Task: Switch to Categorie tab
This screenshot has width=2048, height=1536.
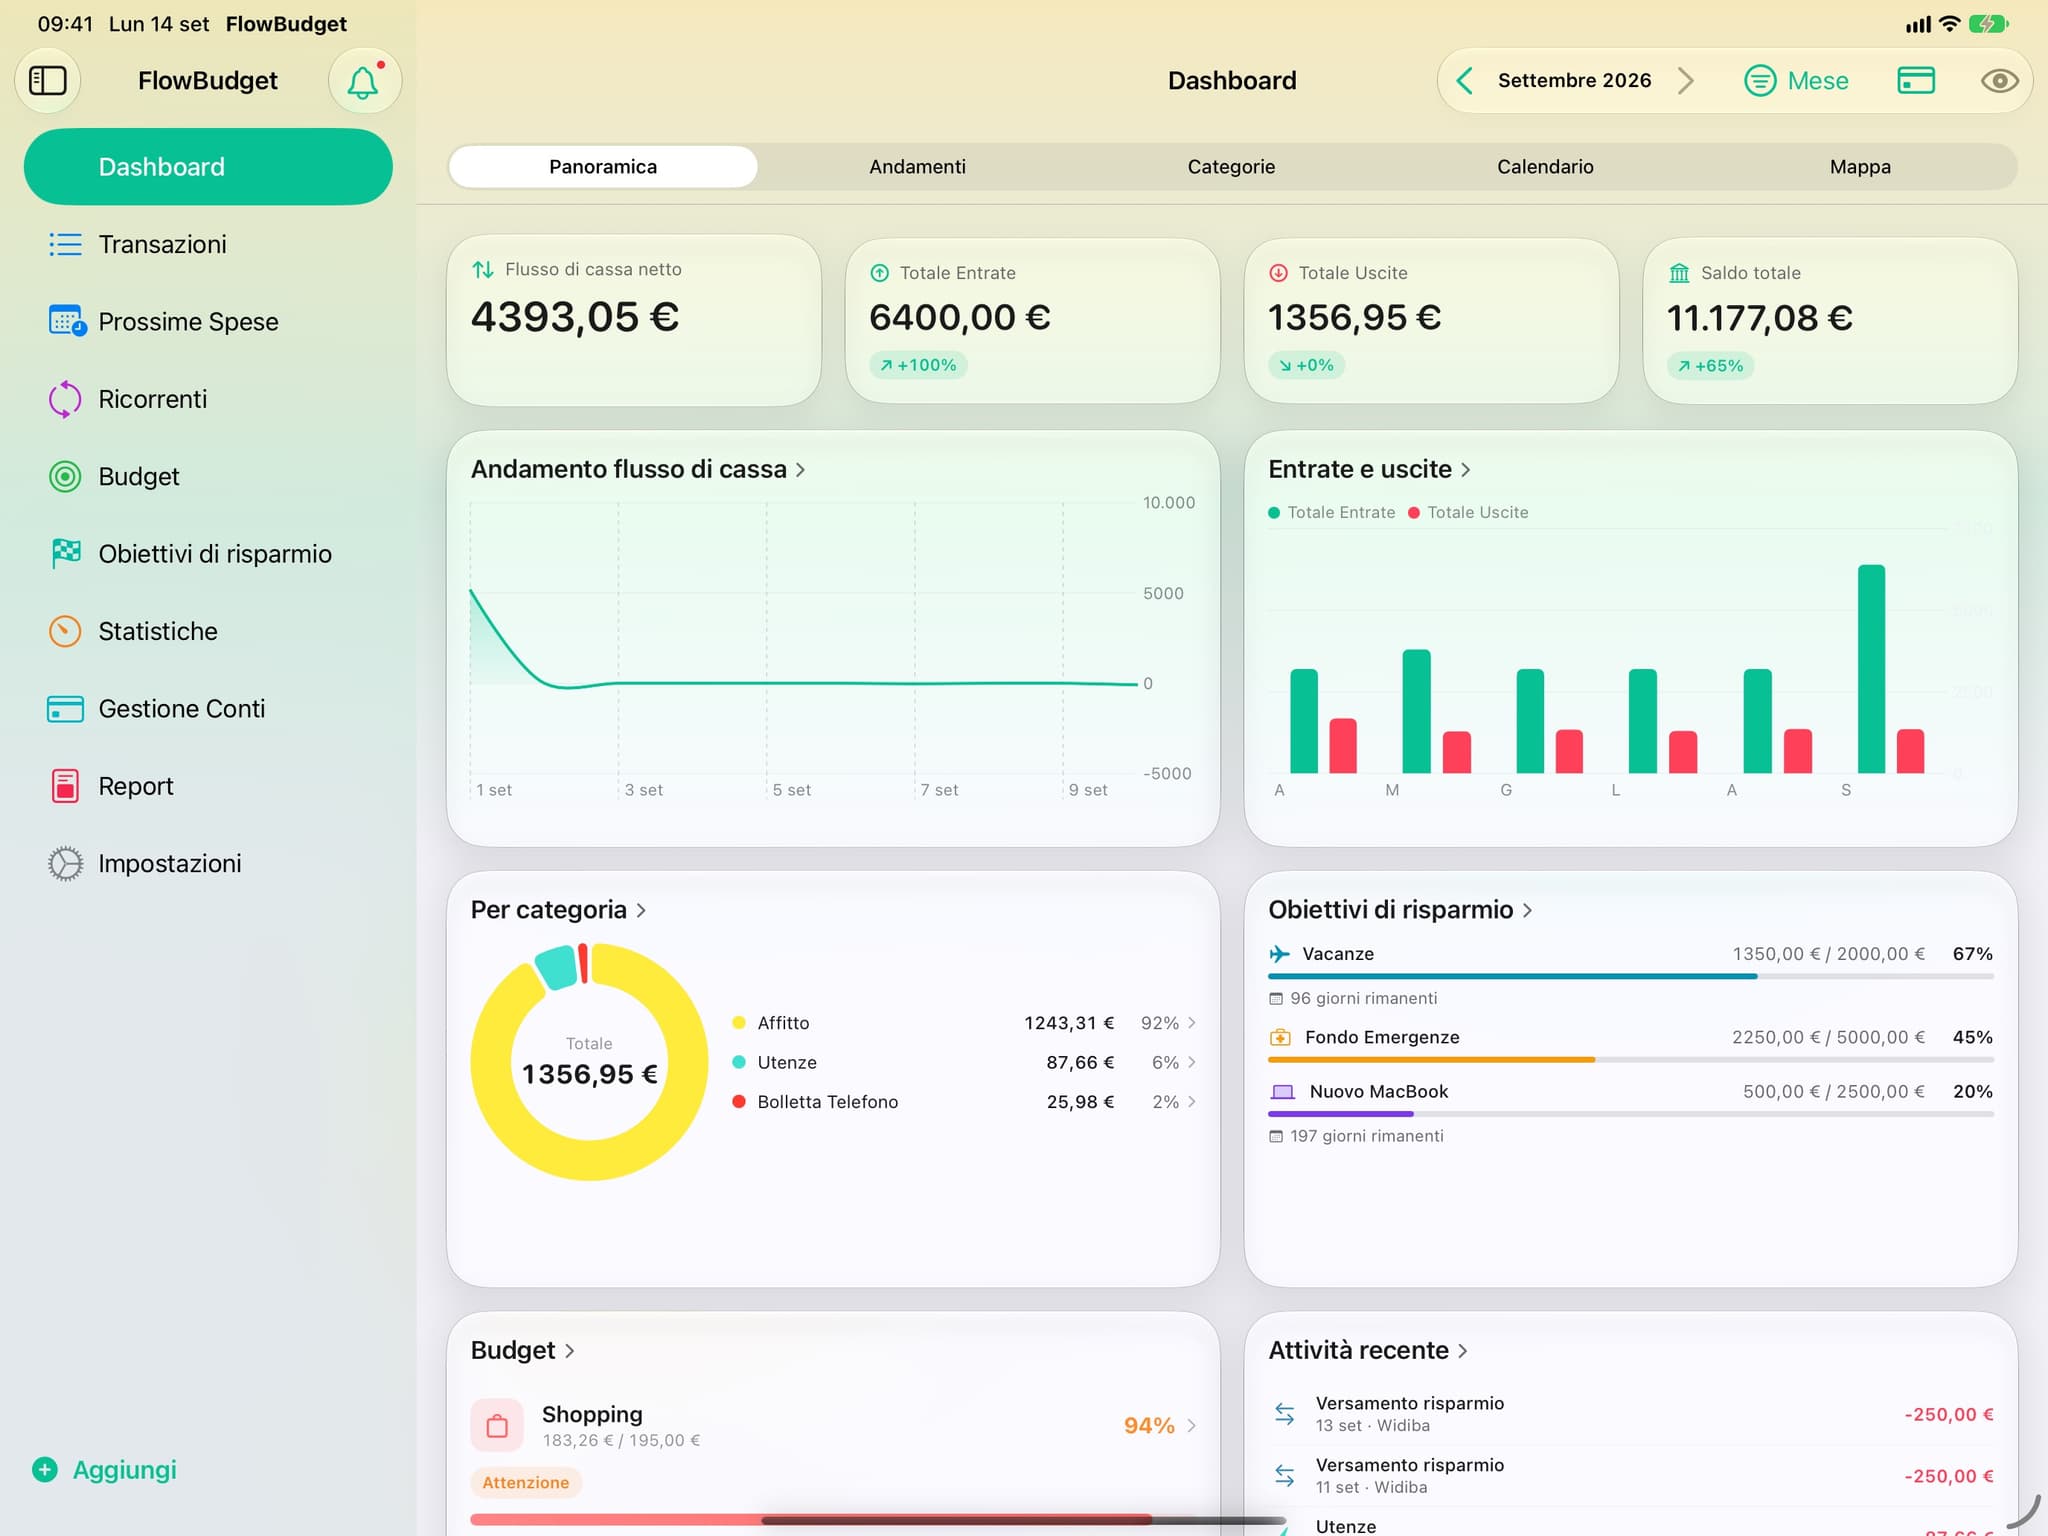Action: pos(1231,167)
